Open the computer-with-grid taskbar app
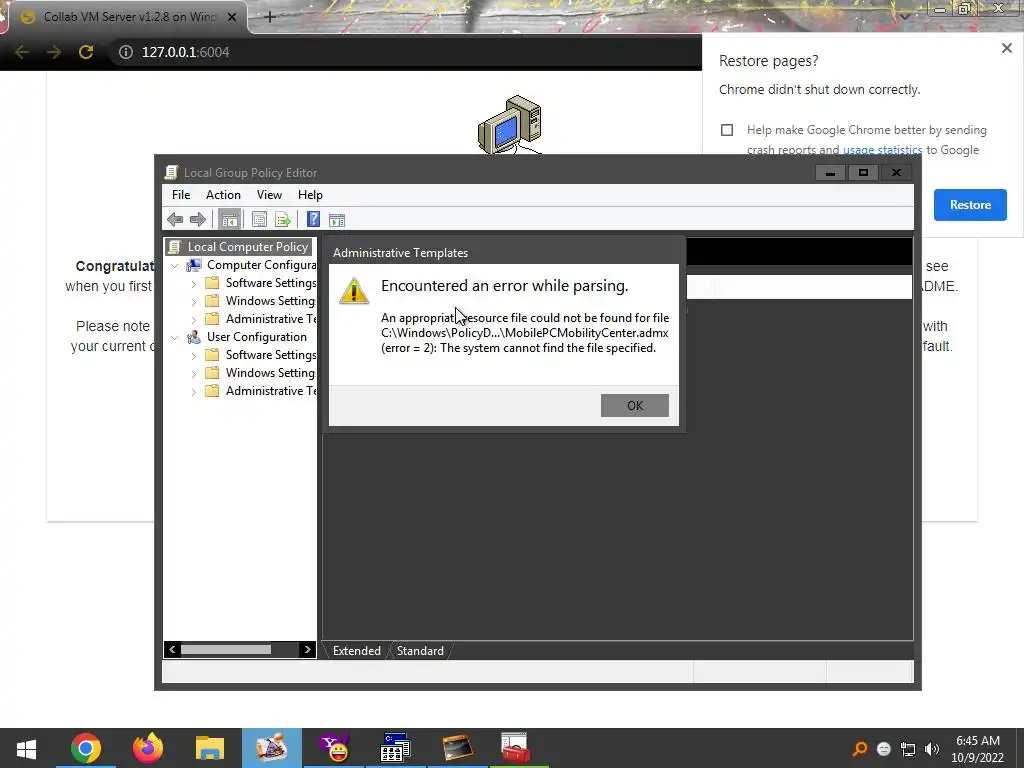1024x768 pixels. pyautogui.click(x=395, y=748)
